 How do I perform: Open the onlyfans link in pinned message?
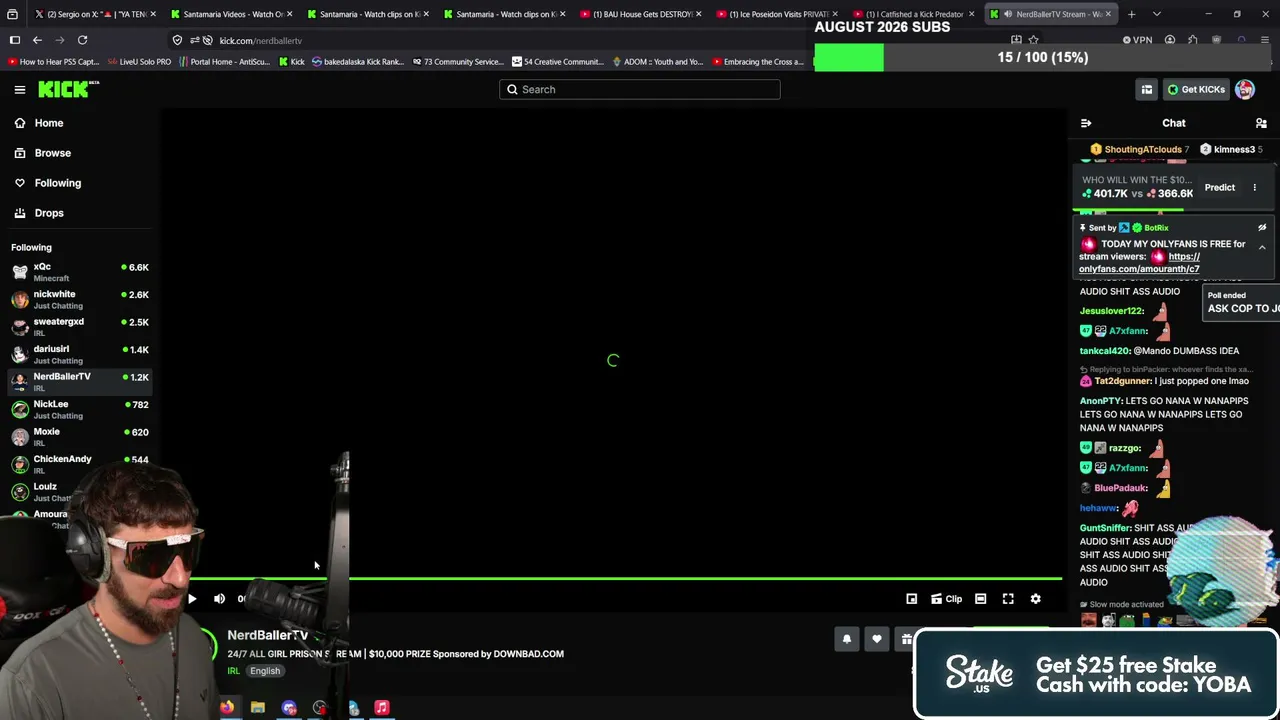pos(1139,263)
